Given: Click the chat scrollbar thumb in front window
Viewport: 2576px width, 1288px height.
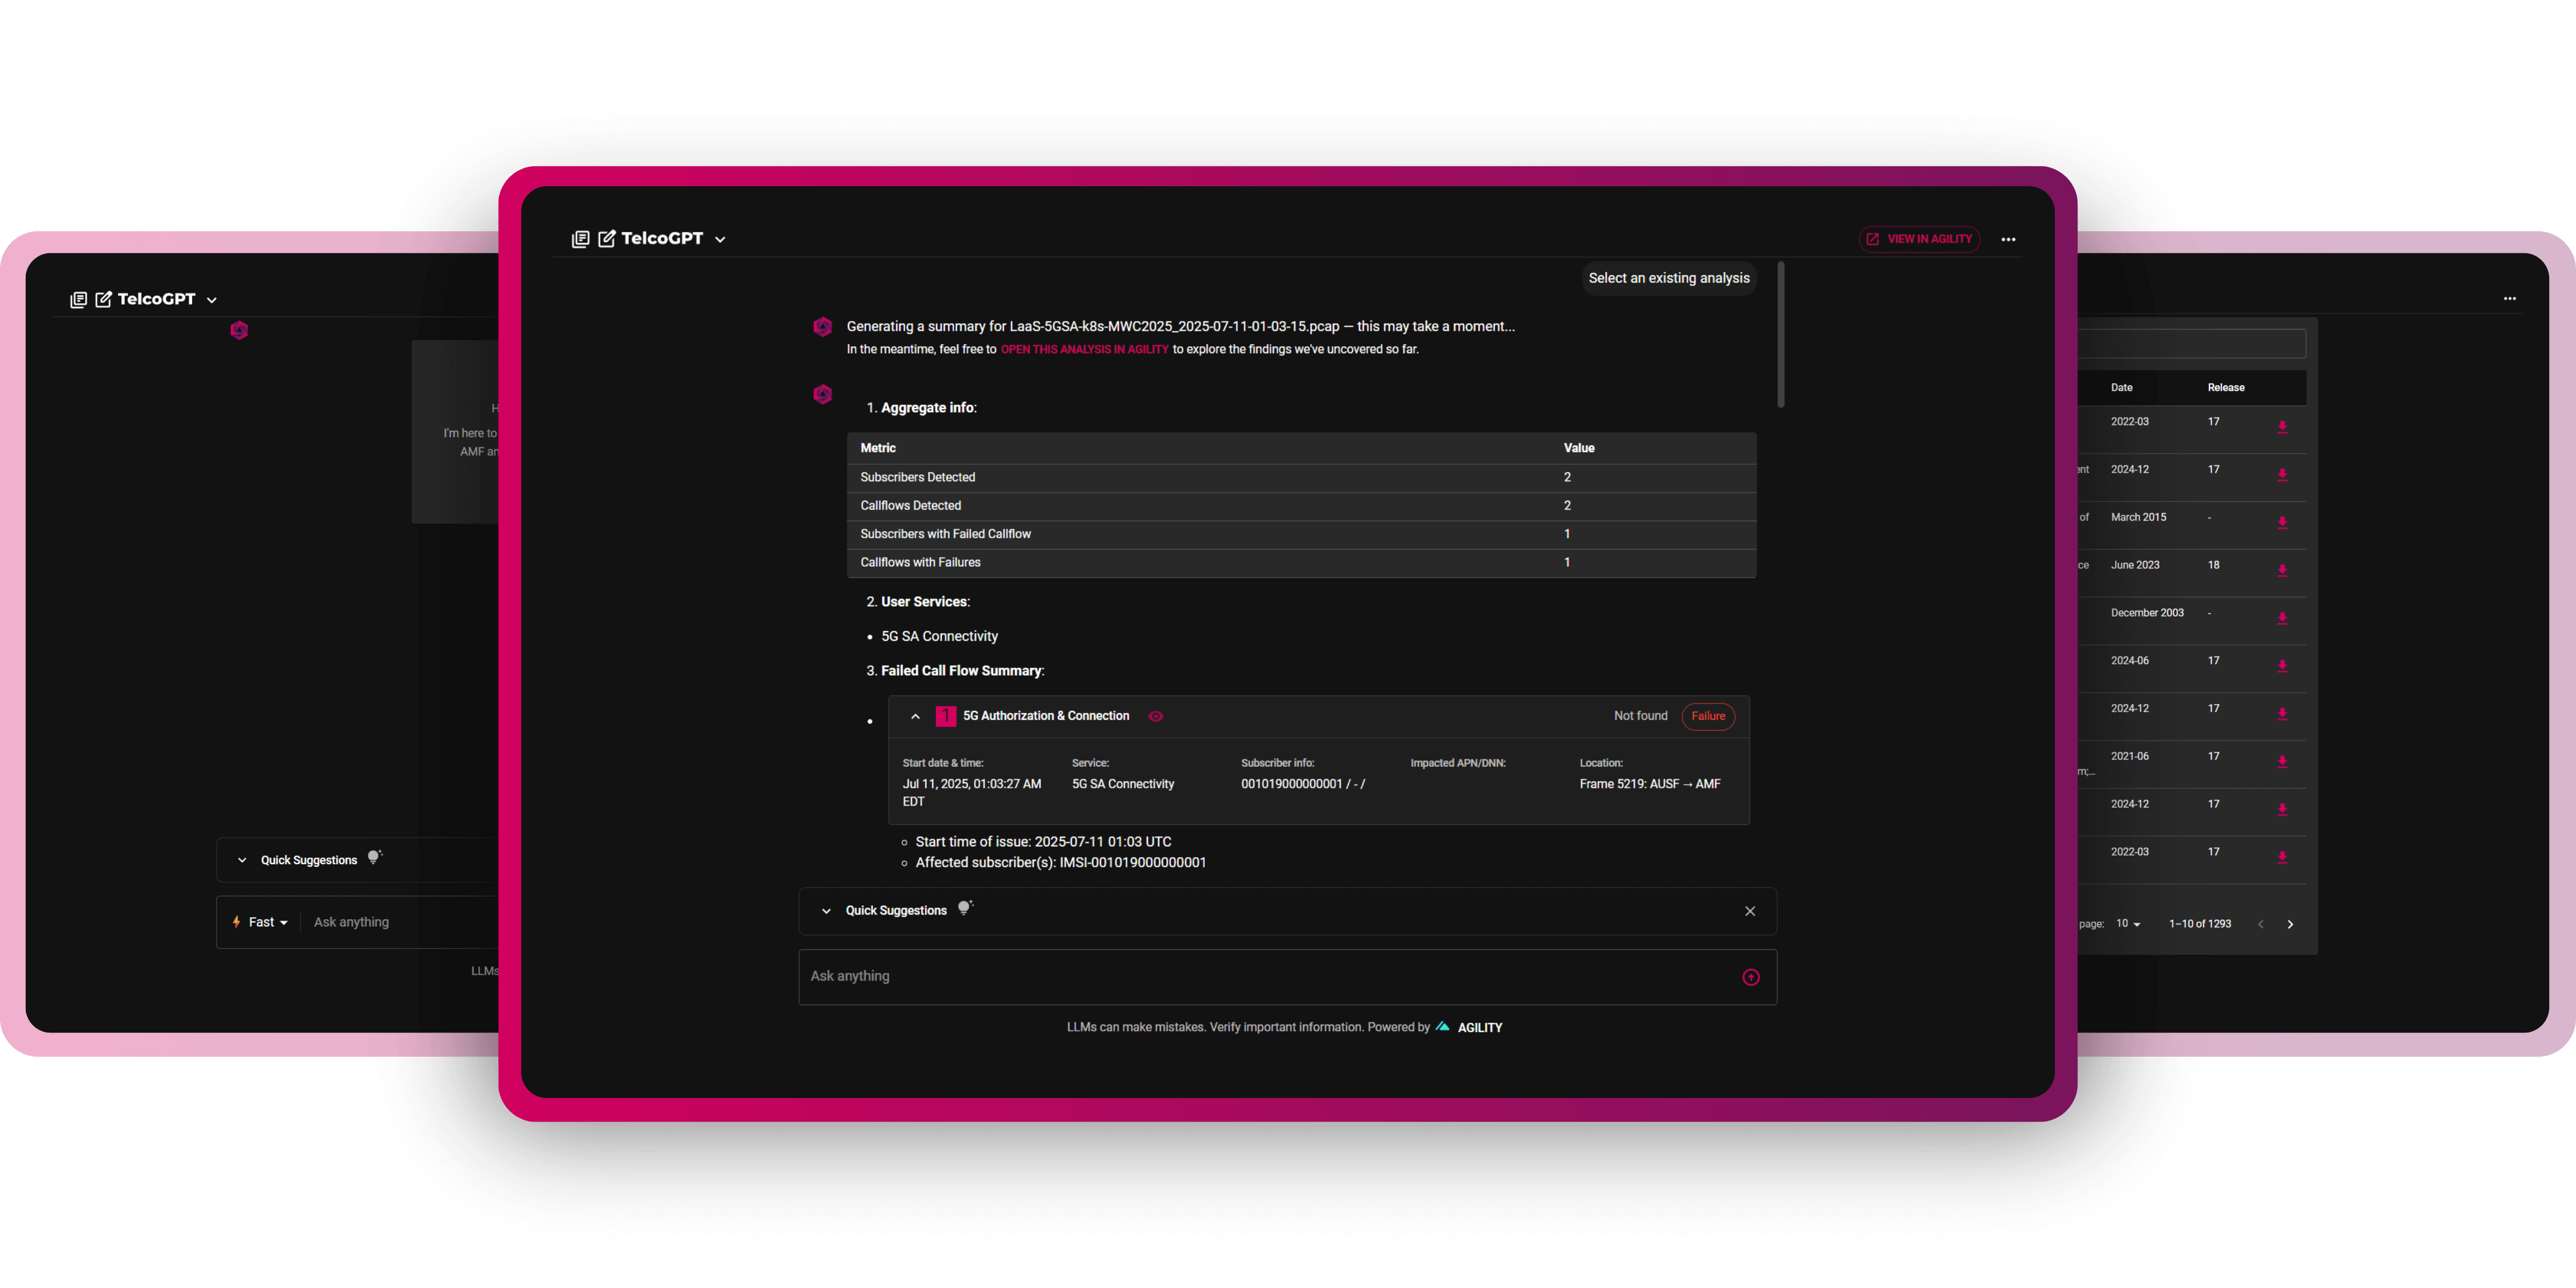Looking at the screenshot, I should [1781, 334].
